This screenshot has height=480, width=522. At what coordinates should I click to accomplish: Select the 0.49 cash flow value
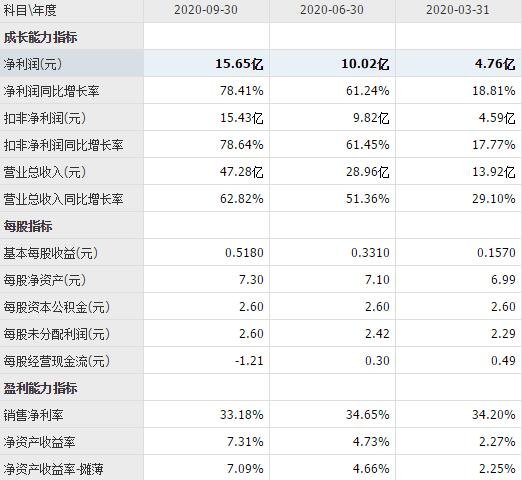(x=503, y=361)
